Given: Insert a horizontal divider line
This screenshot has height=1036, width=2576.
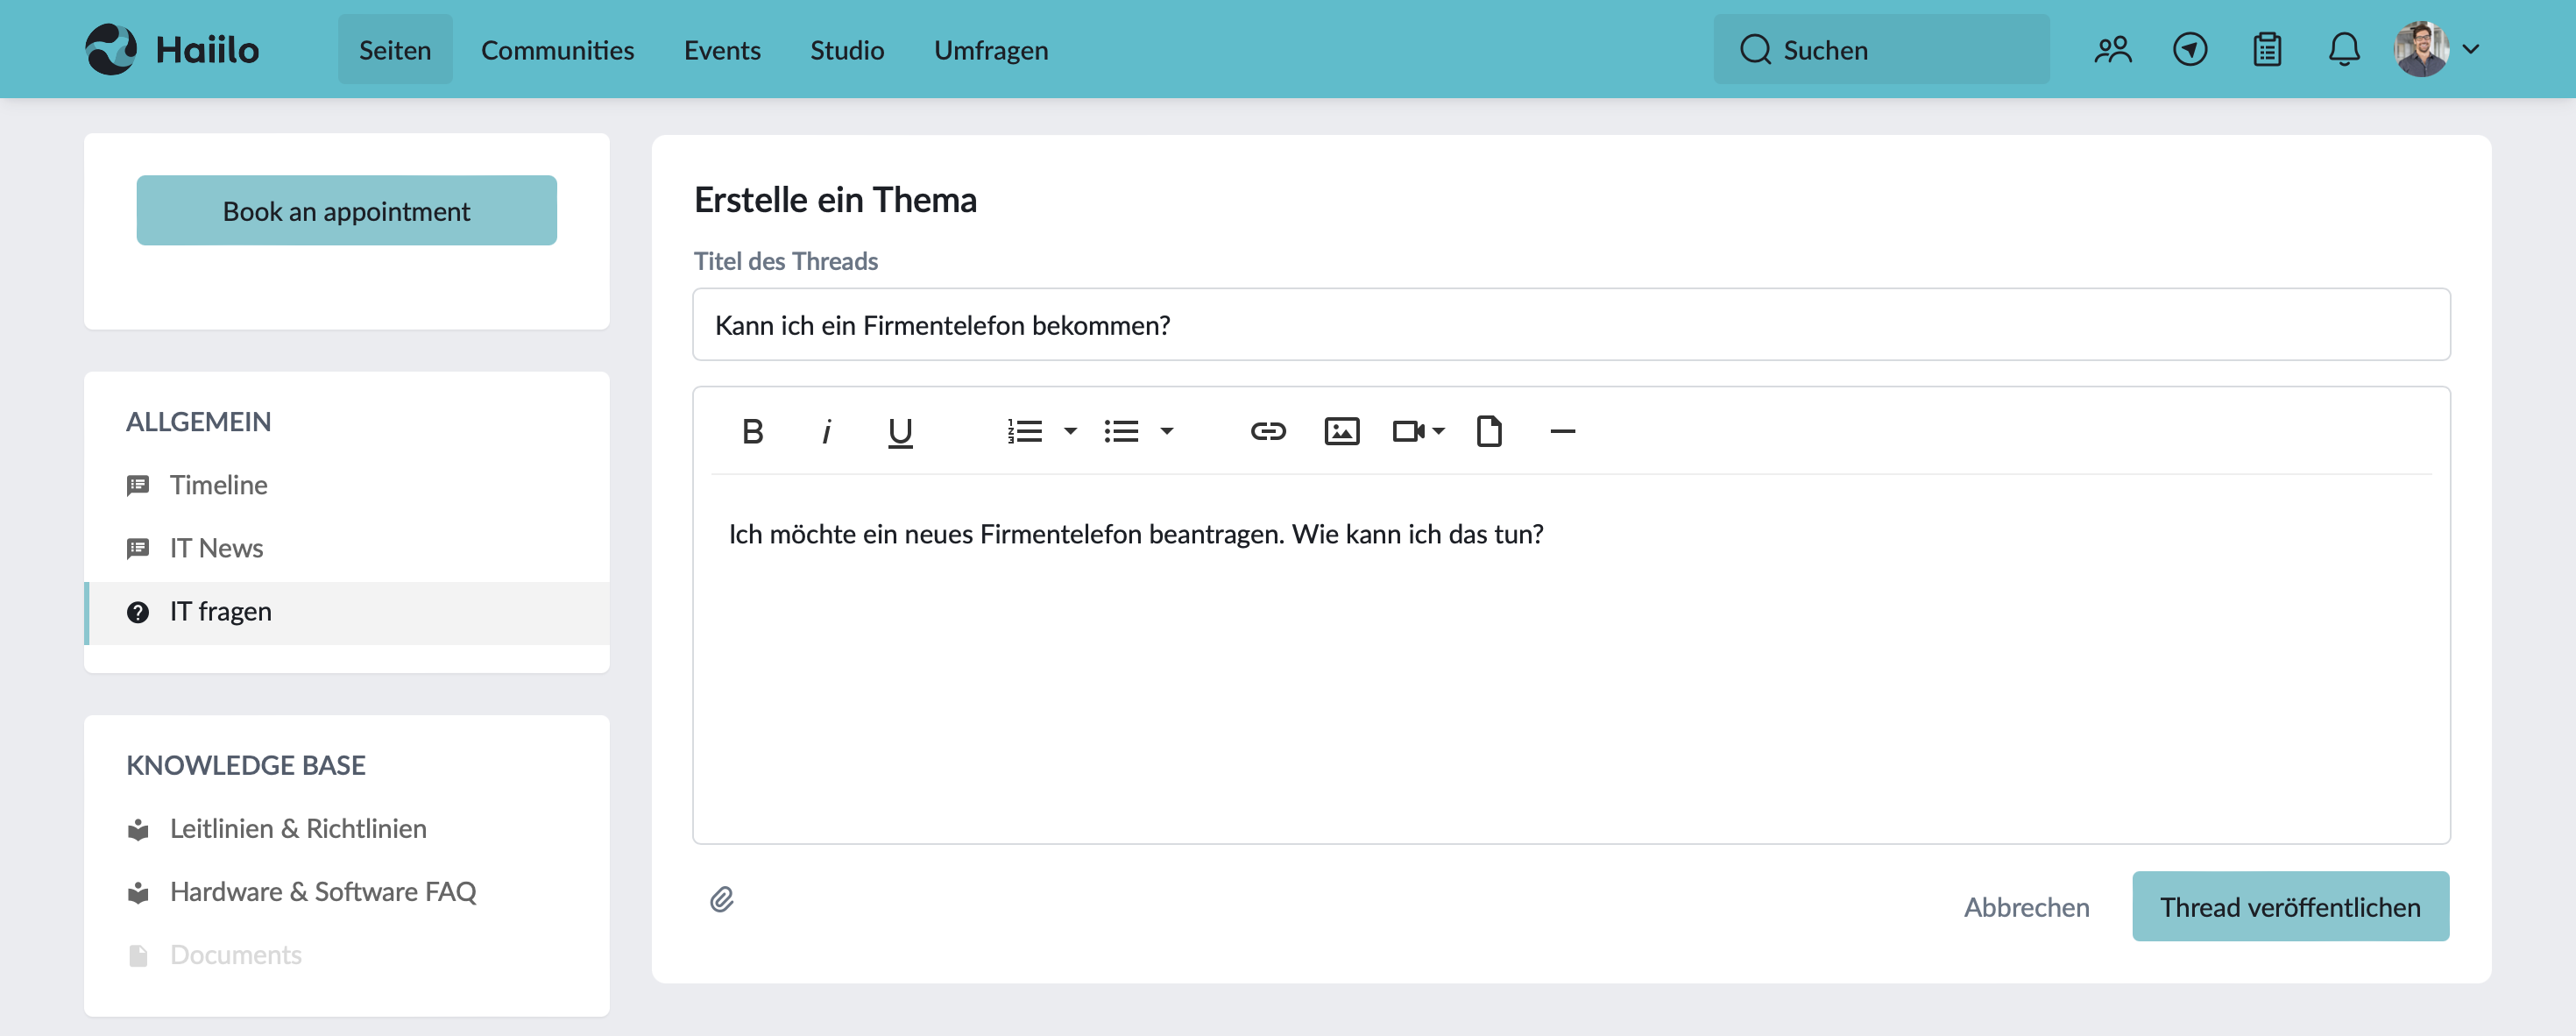Looking at the screenshot, I should tap(1562, 431).
